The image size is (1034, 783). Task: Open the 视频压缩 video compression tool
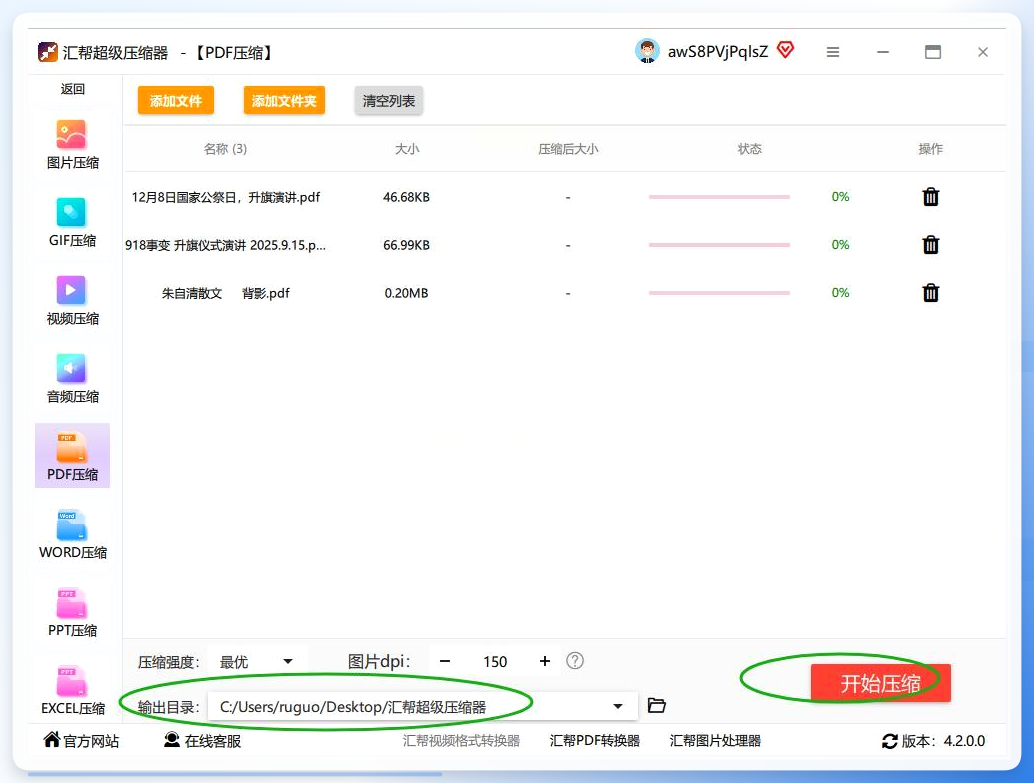click(72, 300)
